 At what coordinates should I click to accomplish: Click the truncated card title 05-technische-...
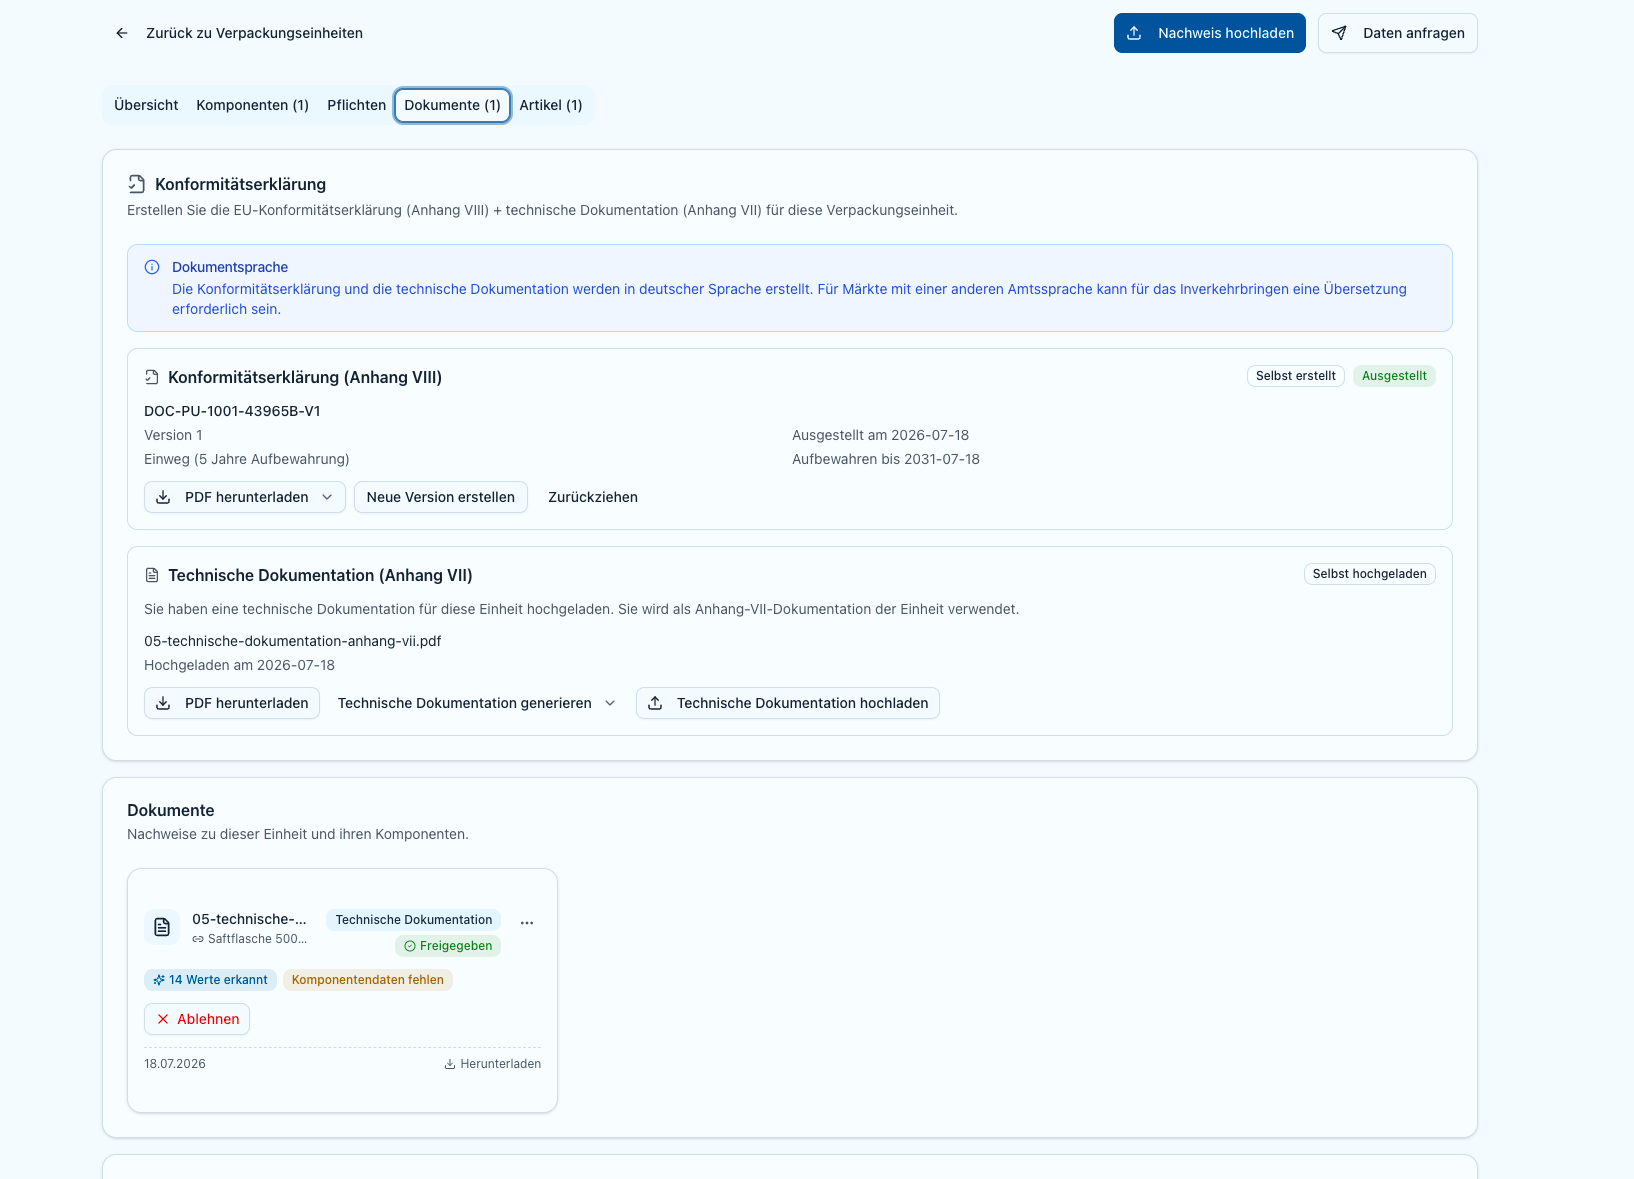(x=249, y=919)
